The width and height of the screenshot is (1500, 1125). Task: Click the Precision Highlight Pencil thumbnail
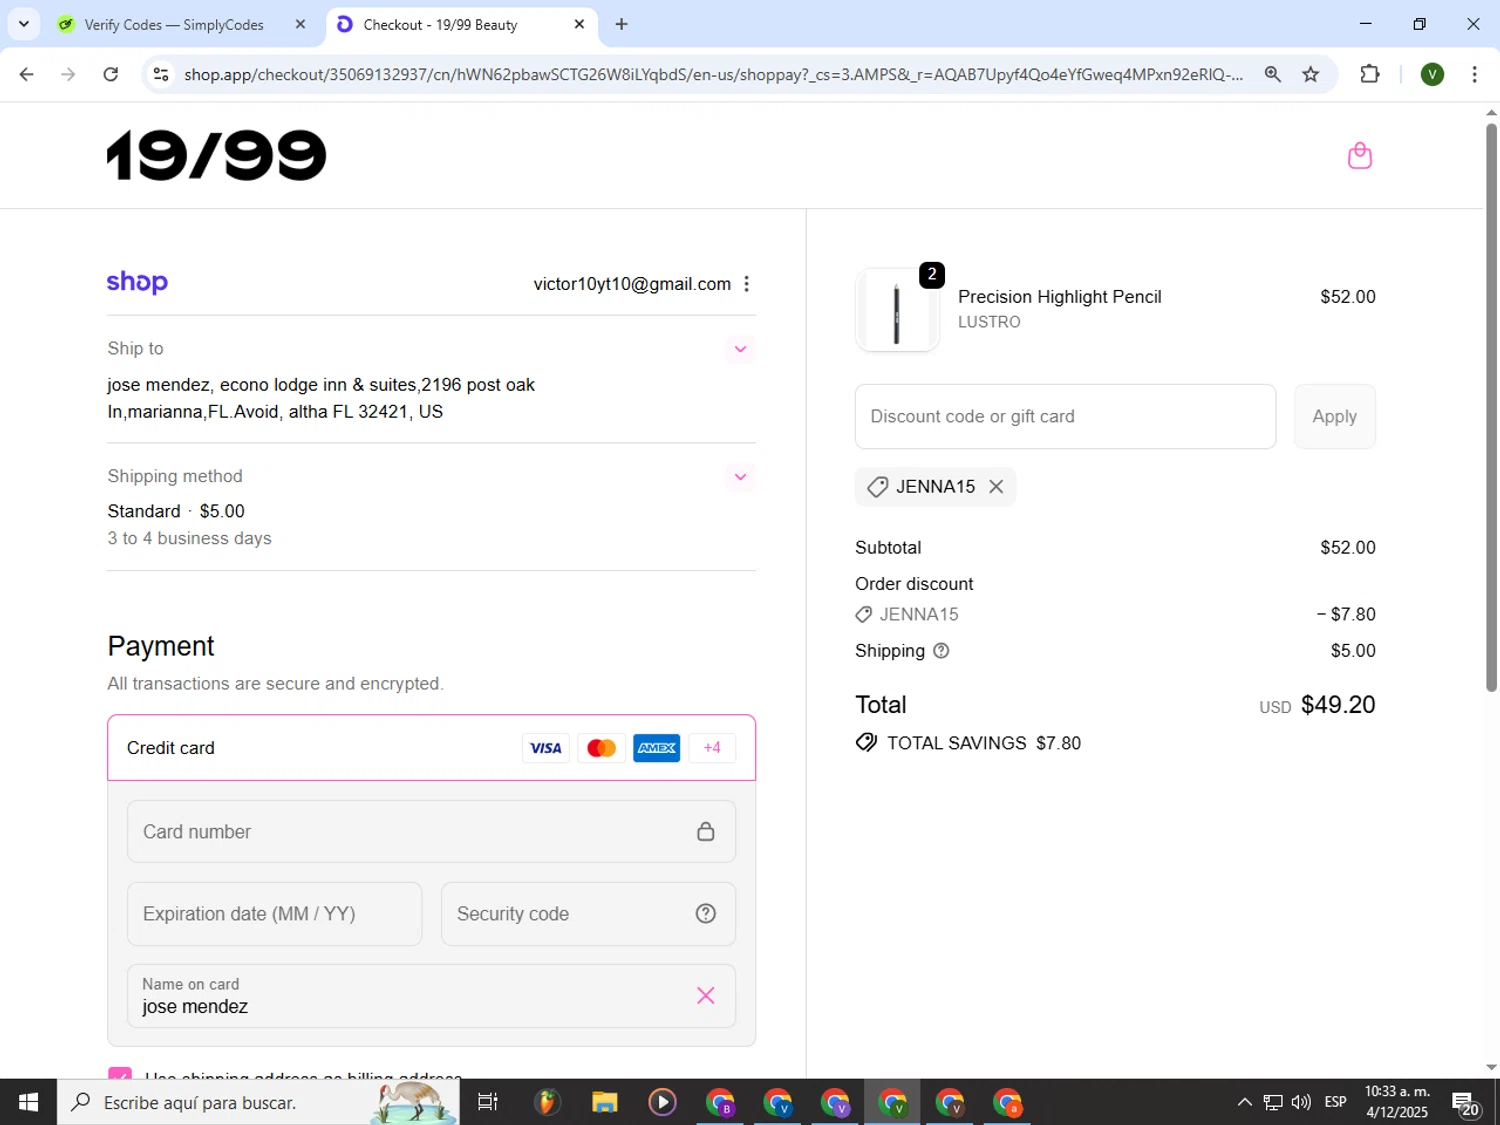click(x=897, y=311)
